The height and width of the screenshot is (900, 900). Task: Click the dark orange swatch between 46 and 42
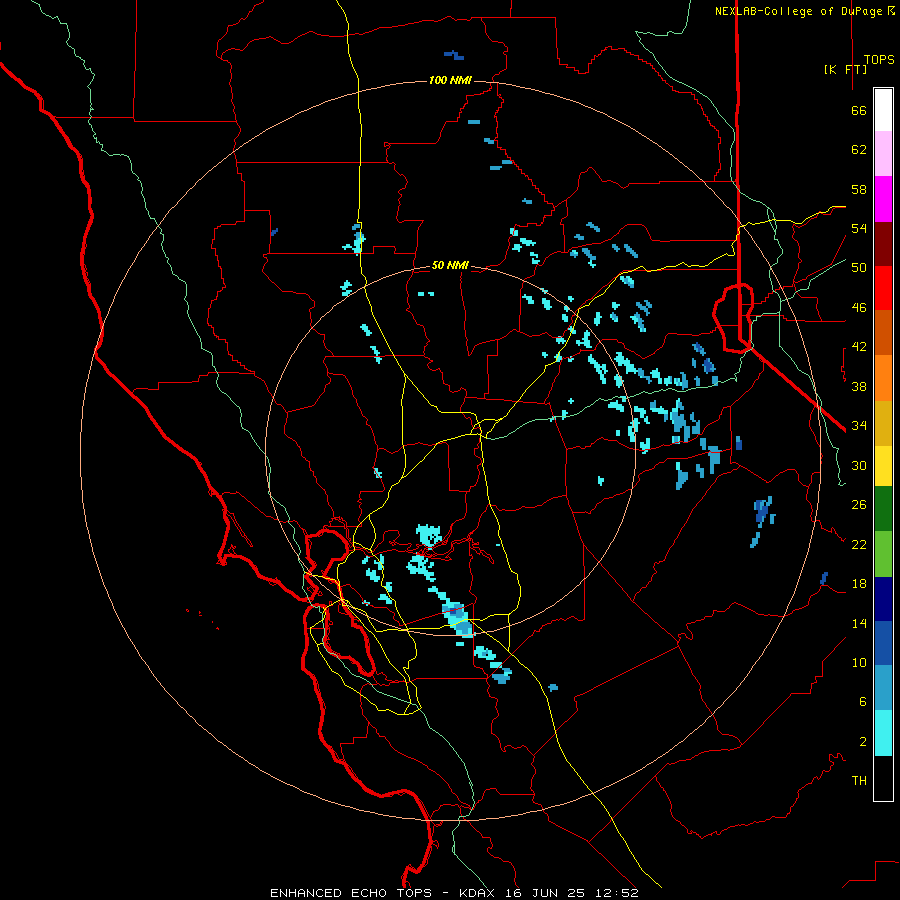point(883,333)
